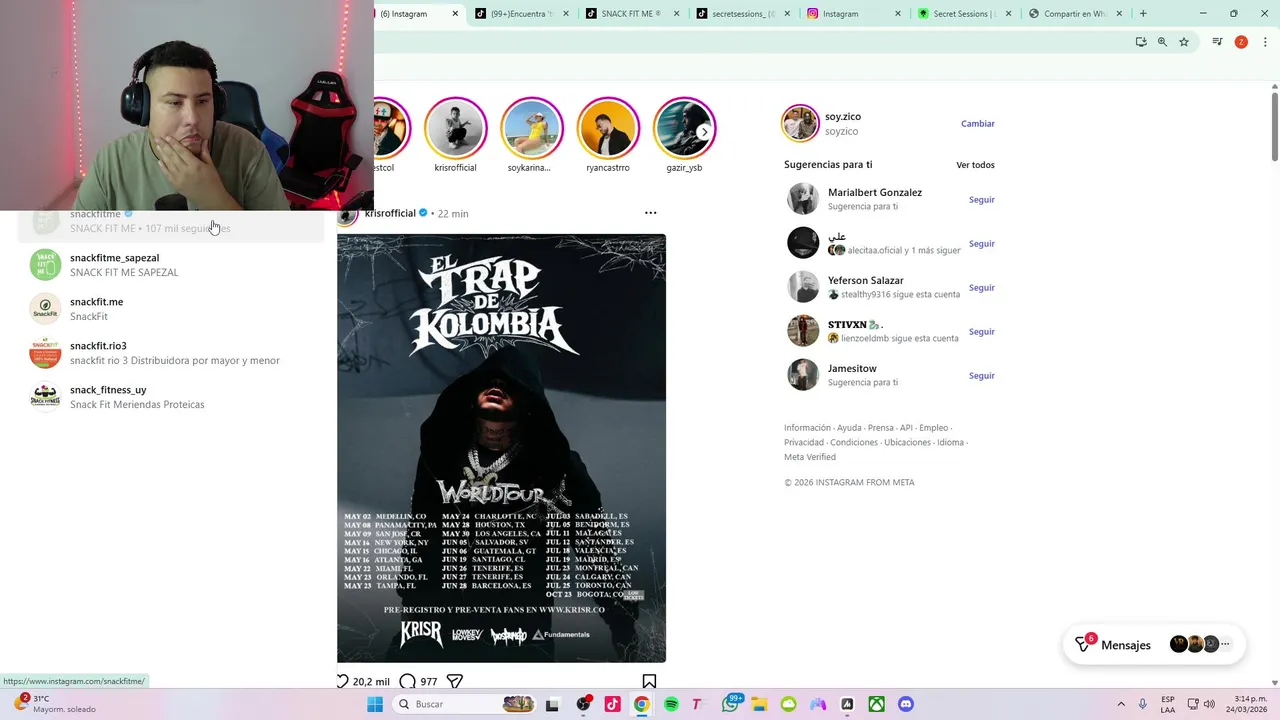The height and width of the screenshot is (720, 1280).
Task: Click Cambiar to switch account
Action: pos(978,124)
